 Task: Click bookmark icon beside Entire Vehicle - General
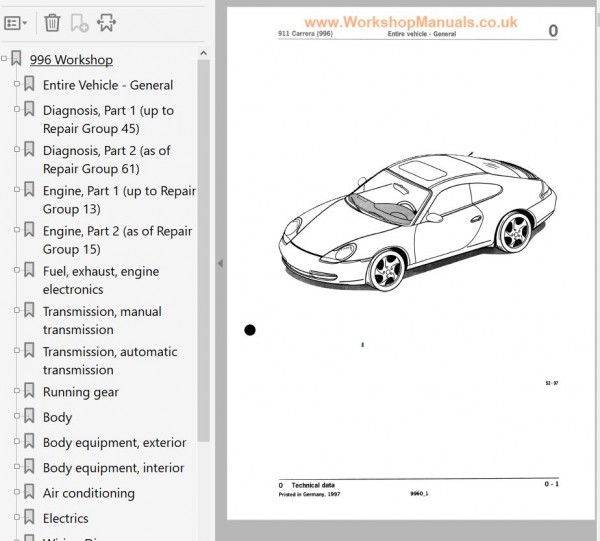click(29, 84)
